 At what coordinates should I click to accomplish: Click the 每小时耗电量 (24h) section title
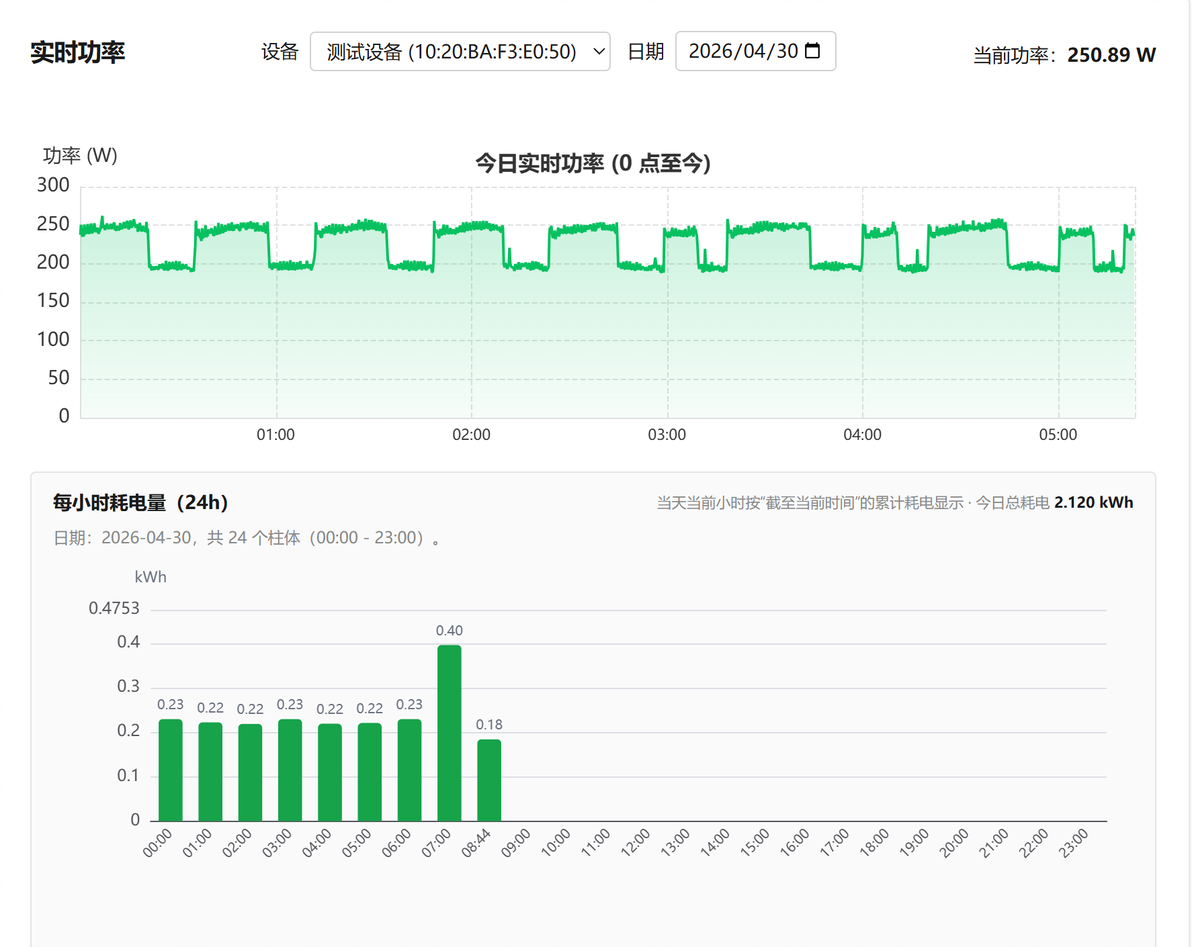(141, 502)
